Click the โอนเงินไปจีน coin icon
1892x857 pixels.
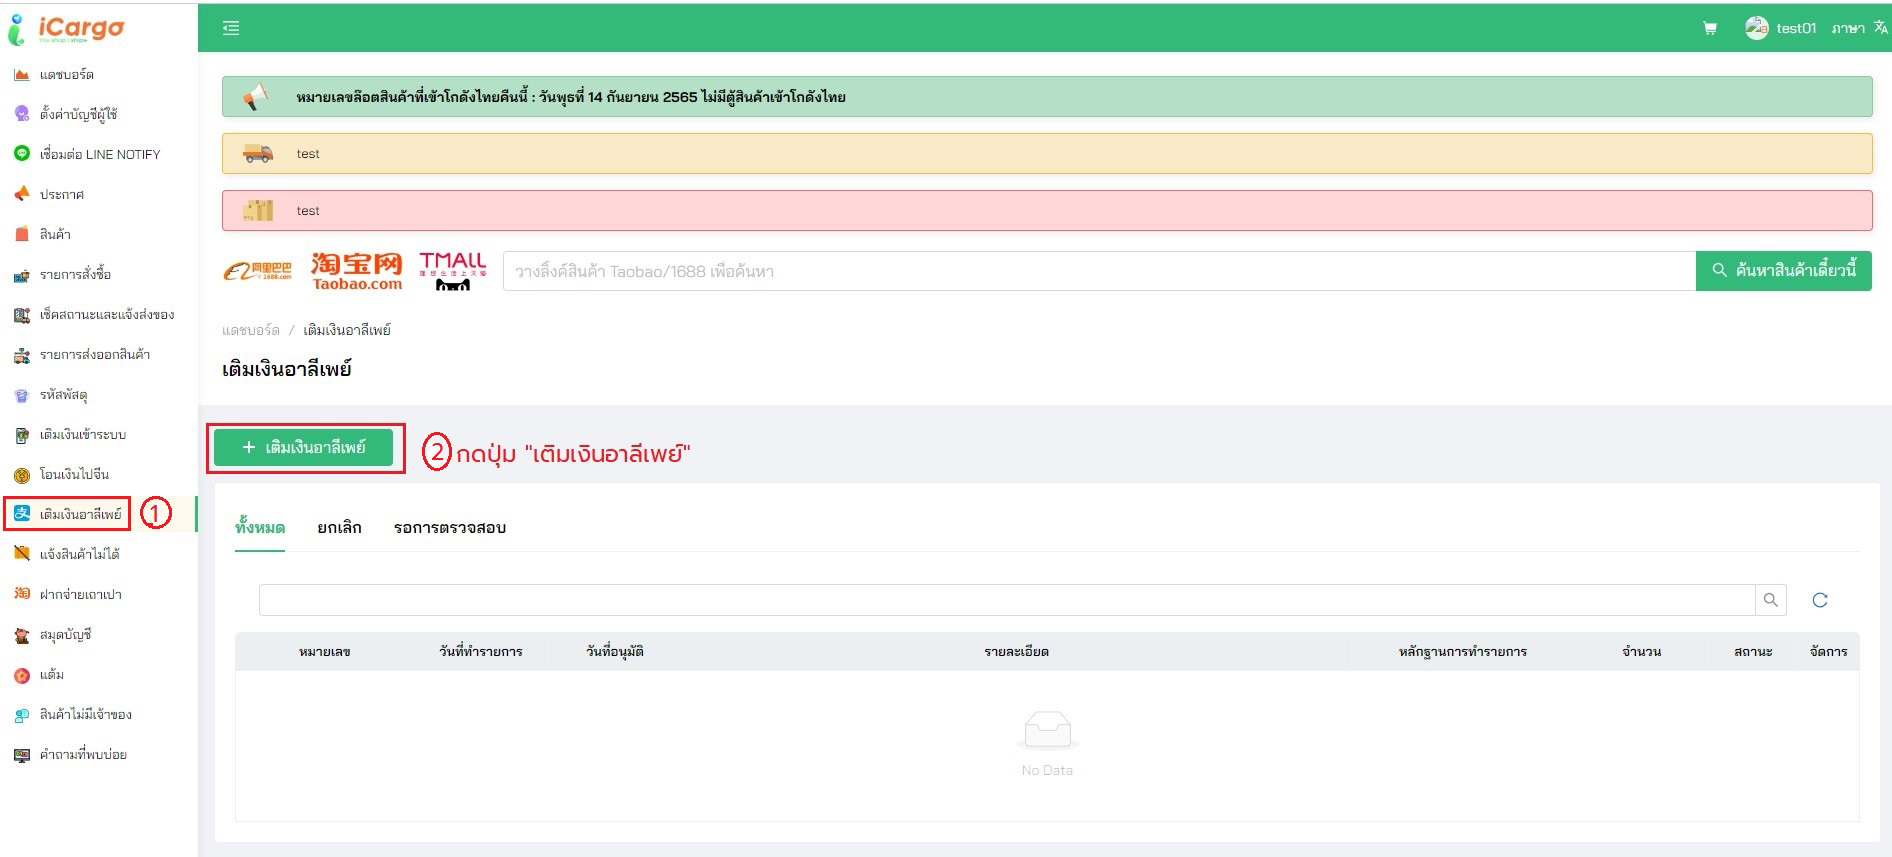click(21, 474)
